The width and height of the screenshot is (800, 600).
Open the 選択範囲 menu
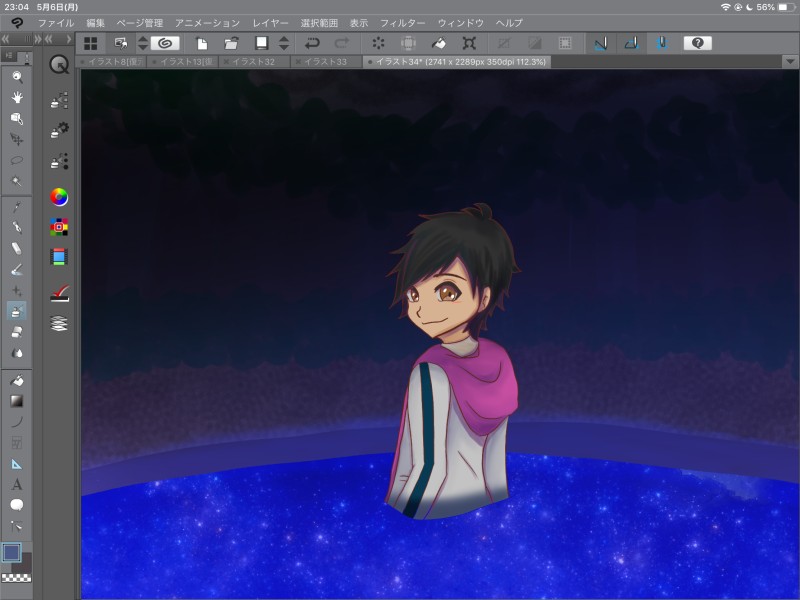click(x=319, y=23)
